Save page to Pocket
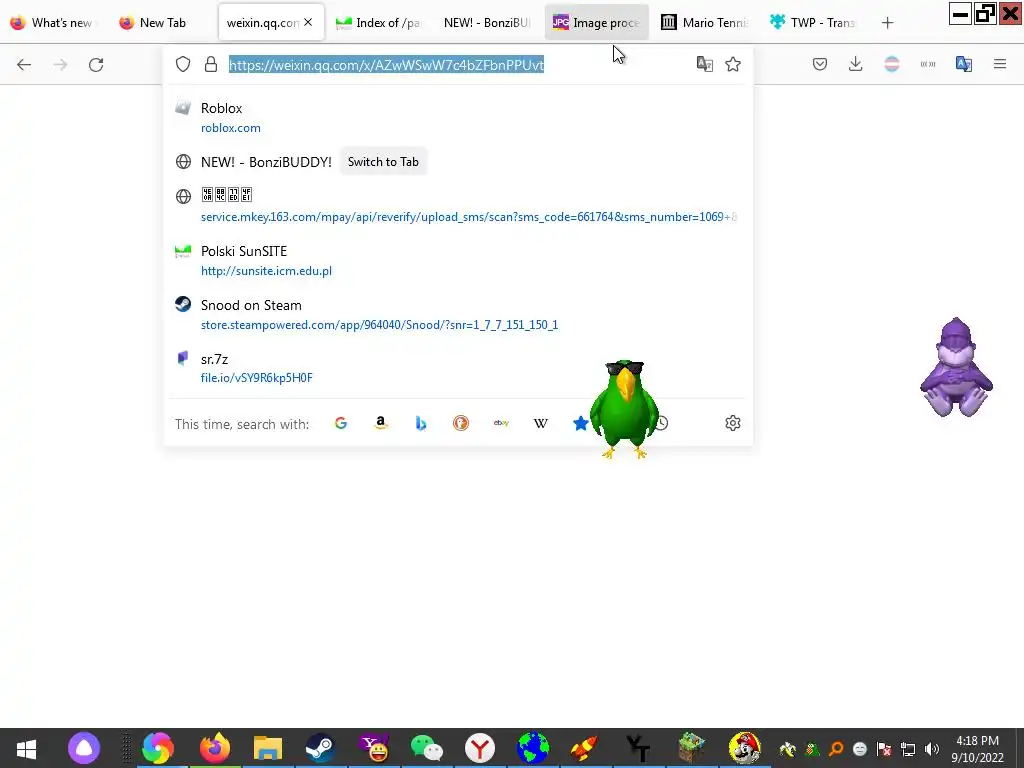This screenshot has width=1024, height=768. click(x=820, y=64)
